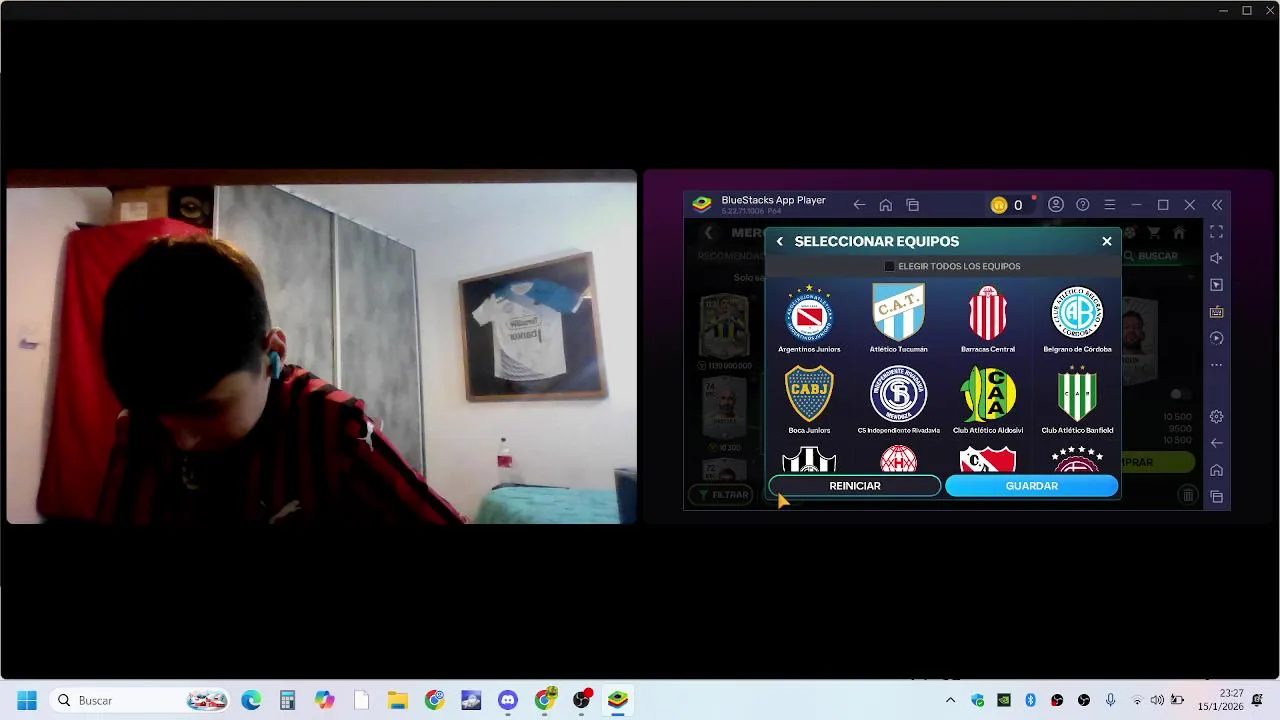Open Bluetooth icon in system tray
The width and height of the screenshot is (1280, 720).
pos(1030,700)
